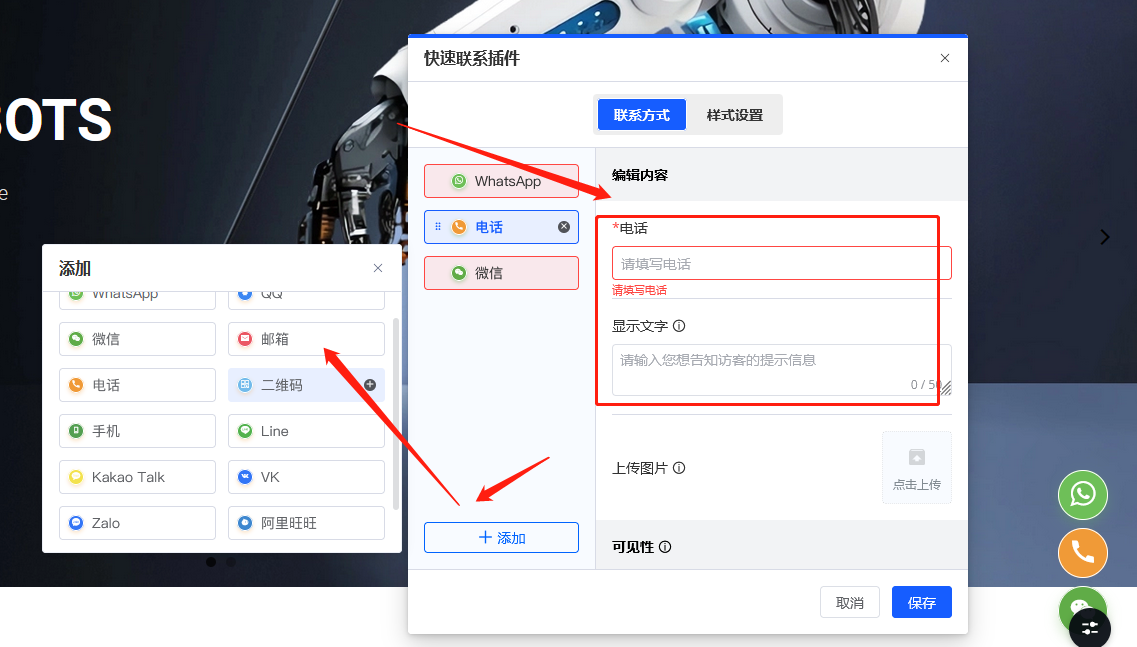Click the 添加 button in contact list
This screenshot has height=647, width=1137.
point(501,538)
